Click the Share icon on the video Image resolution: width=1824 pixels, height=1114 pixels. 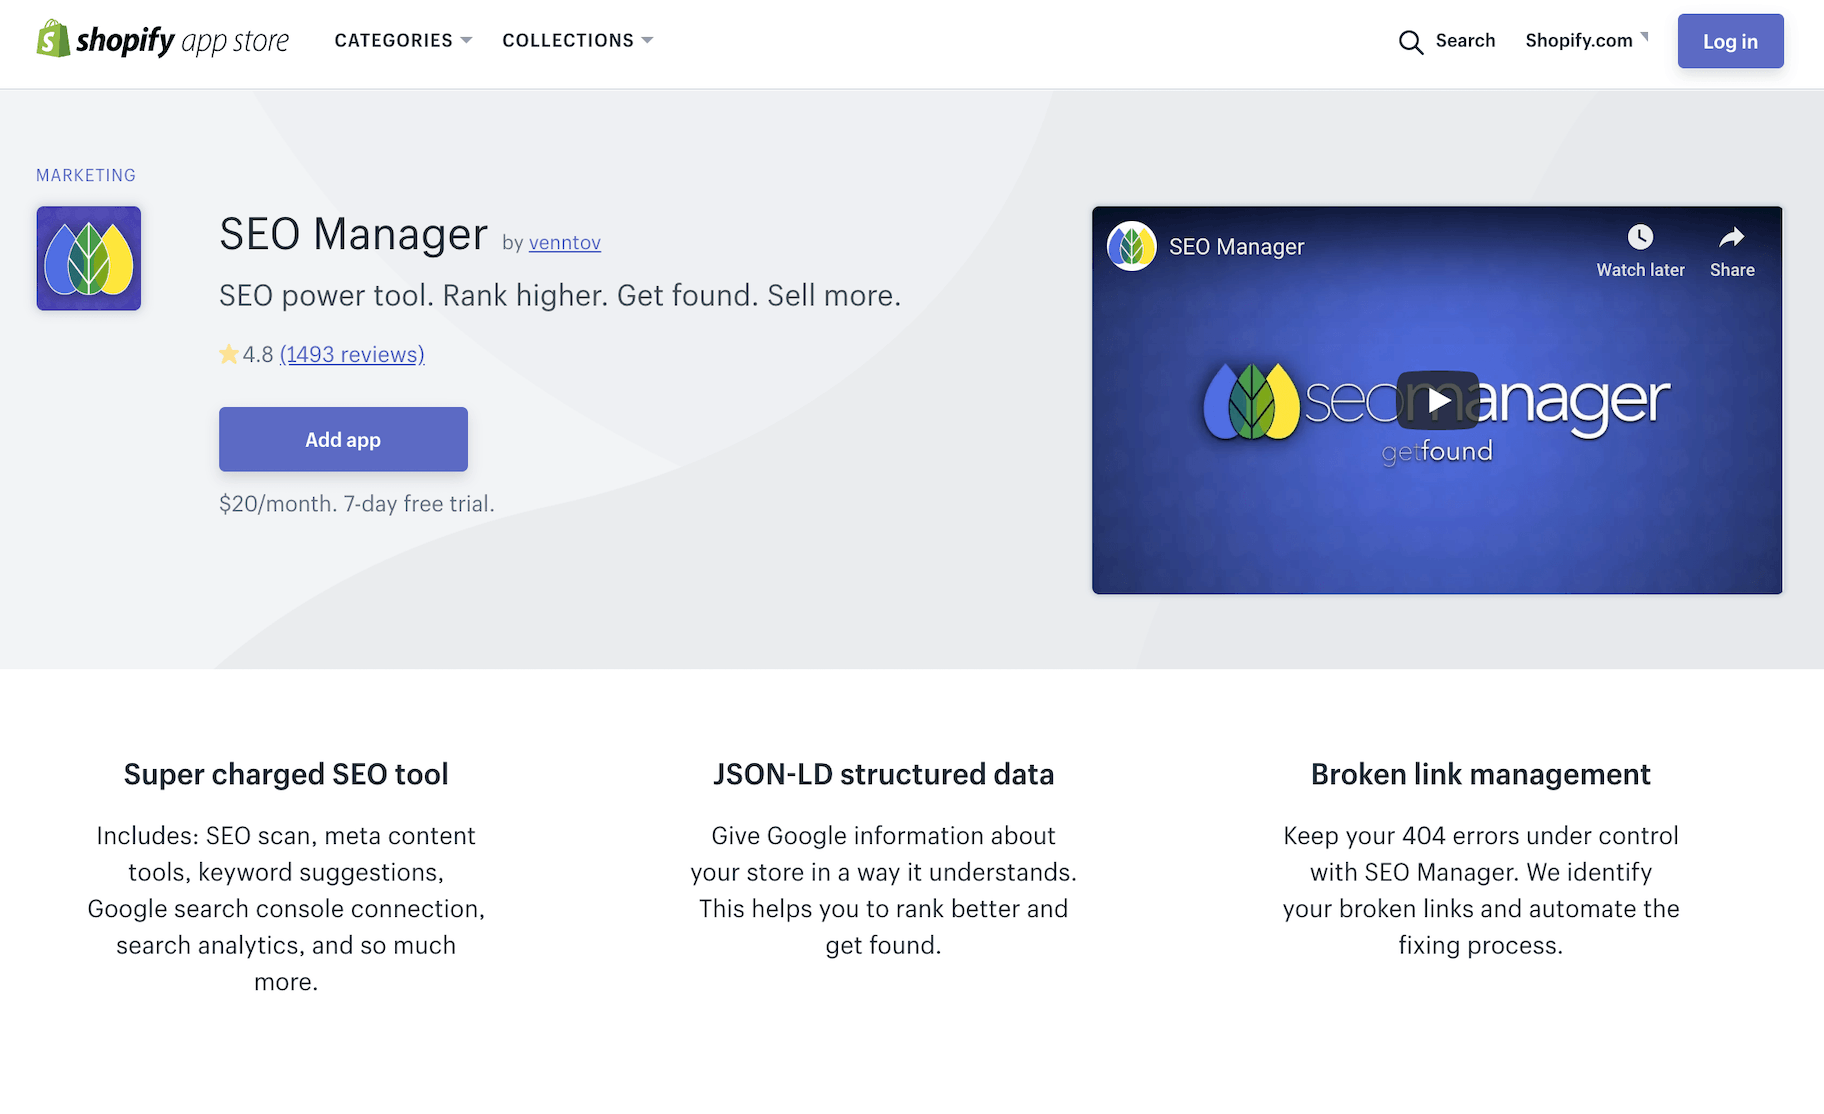[1731, 238]
